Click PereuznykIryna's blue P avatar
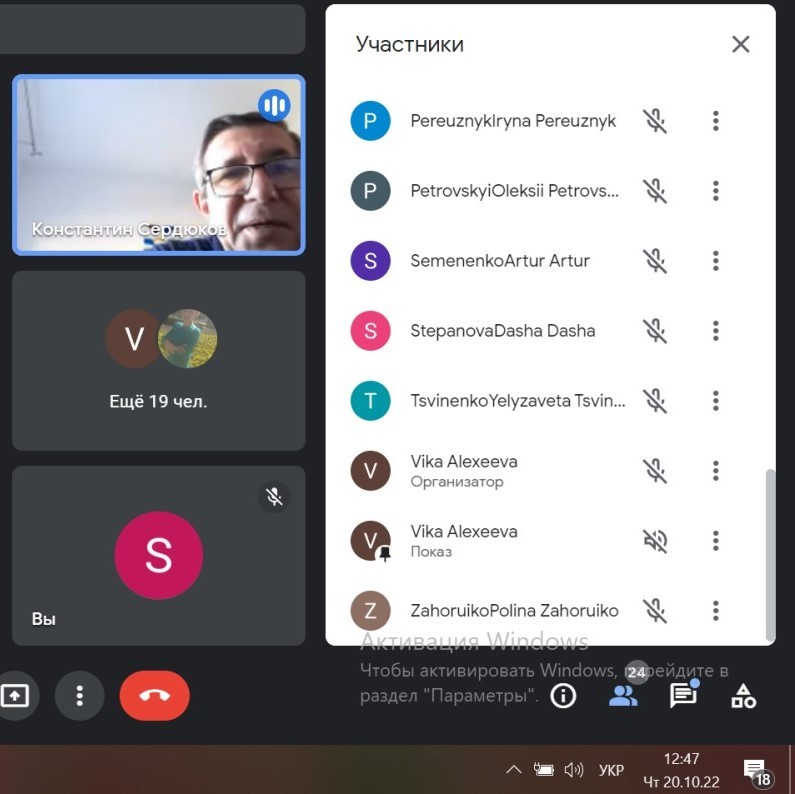Viewport: 795px width, 794px height. click(370, 121)
